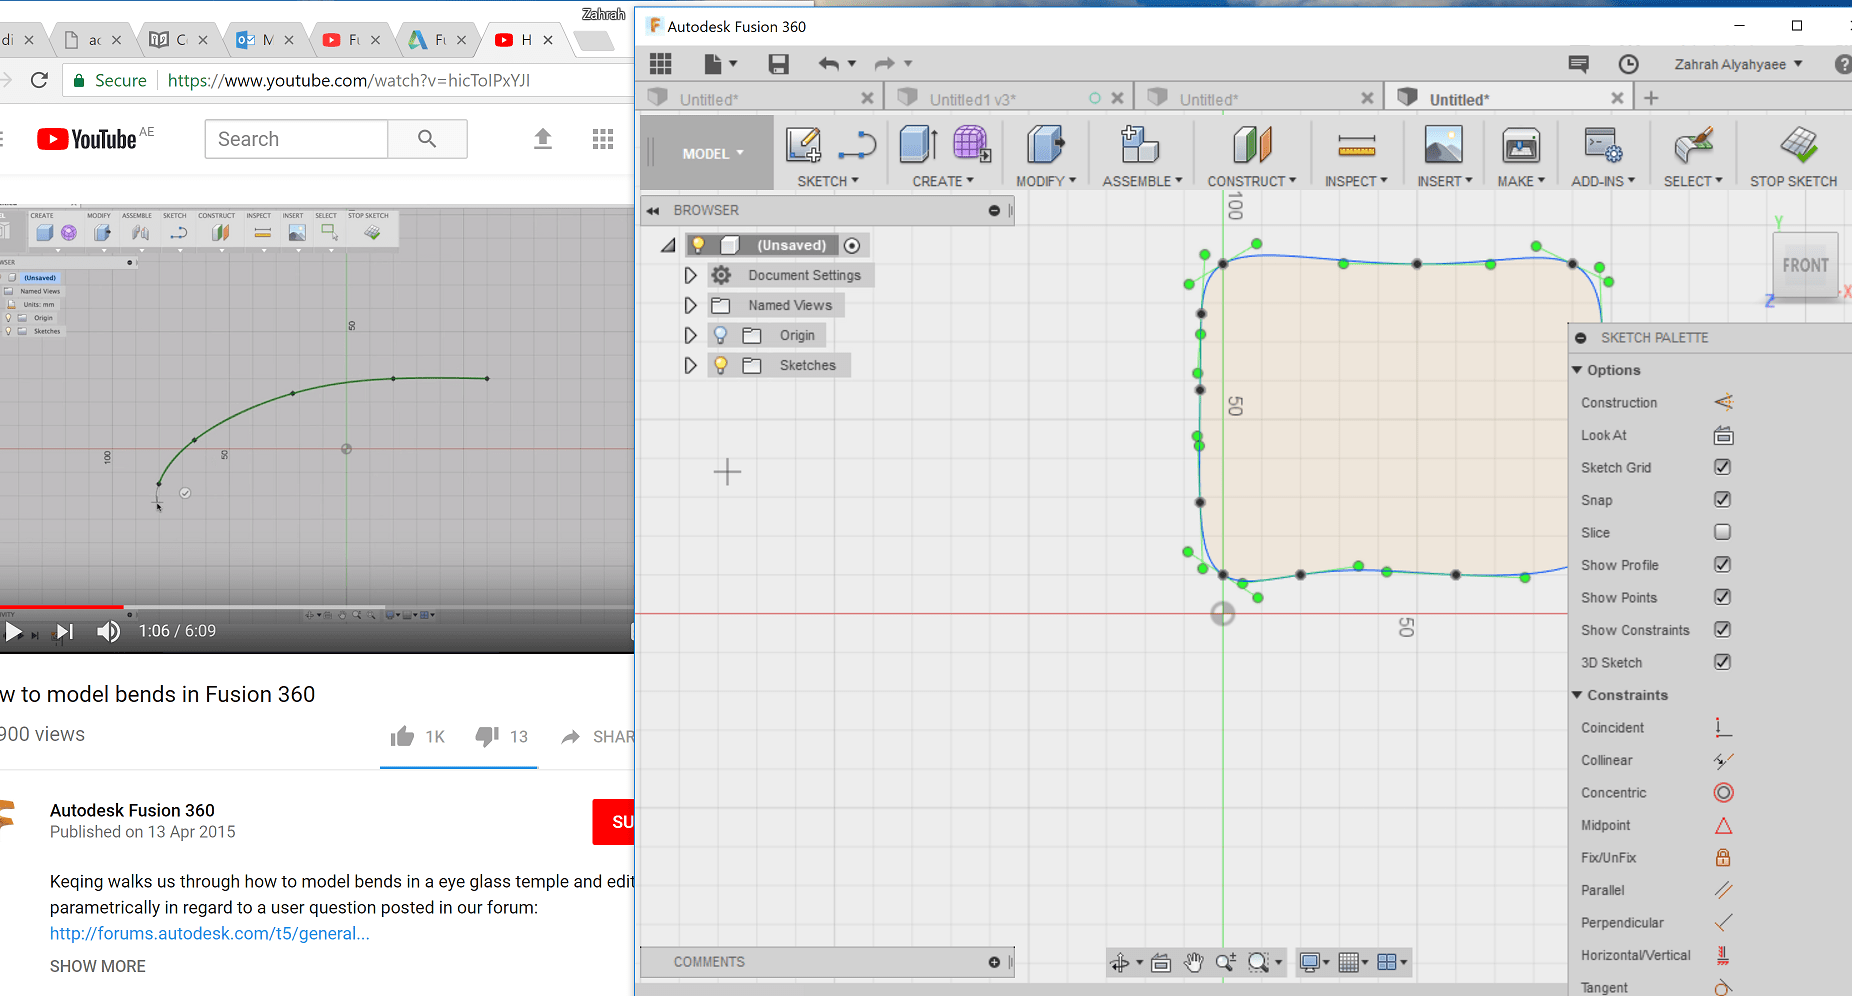1852x996 pixels.
Task: Click the Coincident constraint icon
Action: pyautogui.click(x=1723, y=727)
